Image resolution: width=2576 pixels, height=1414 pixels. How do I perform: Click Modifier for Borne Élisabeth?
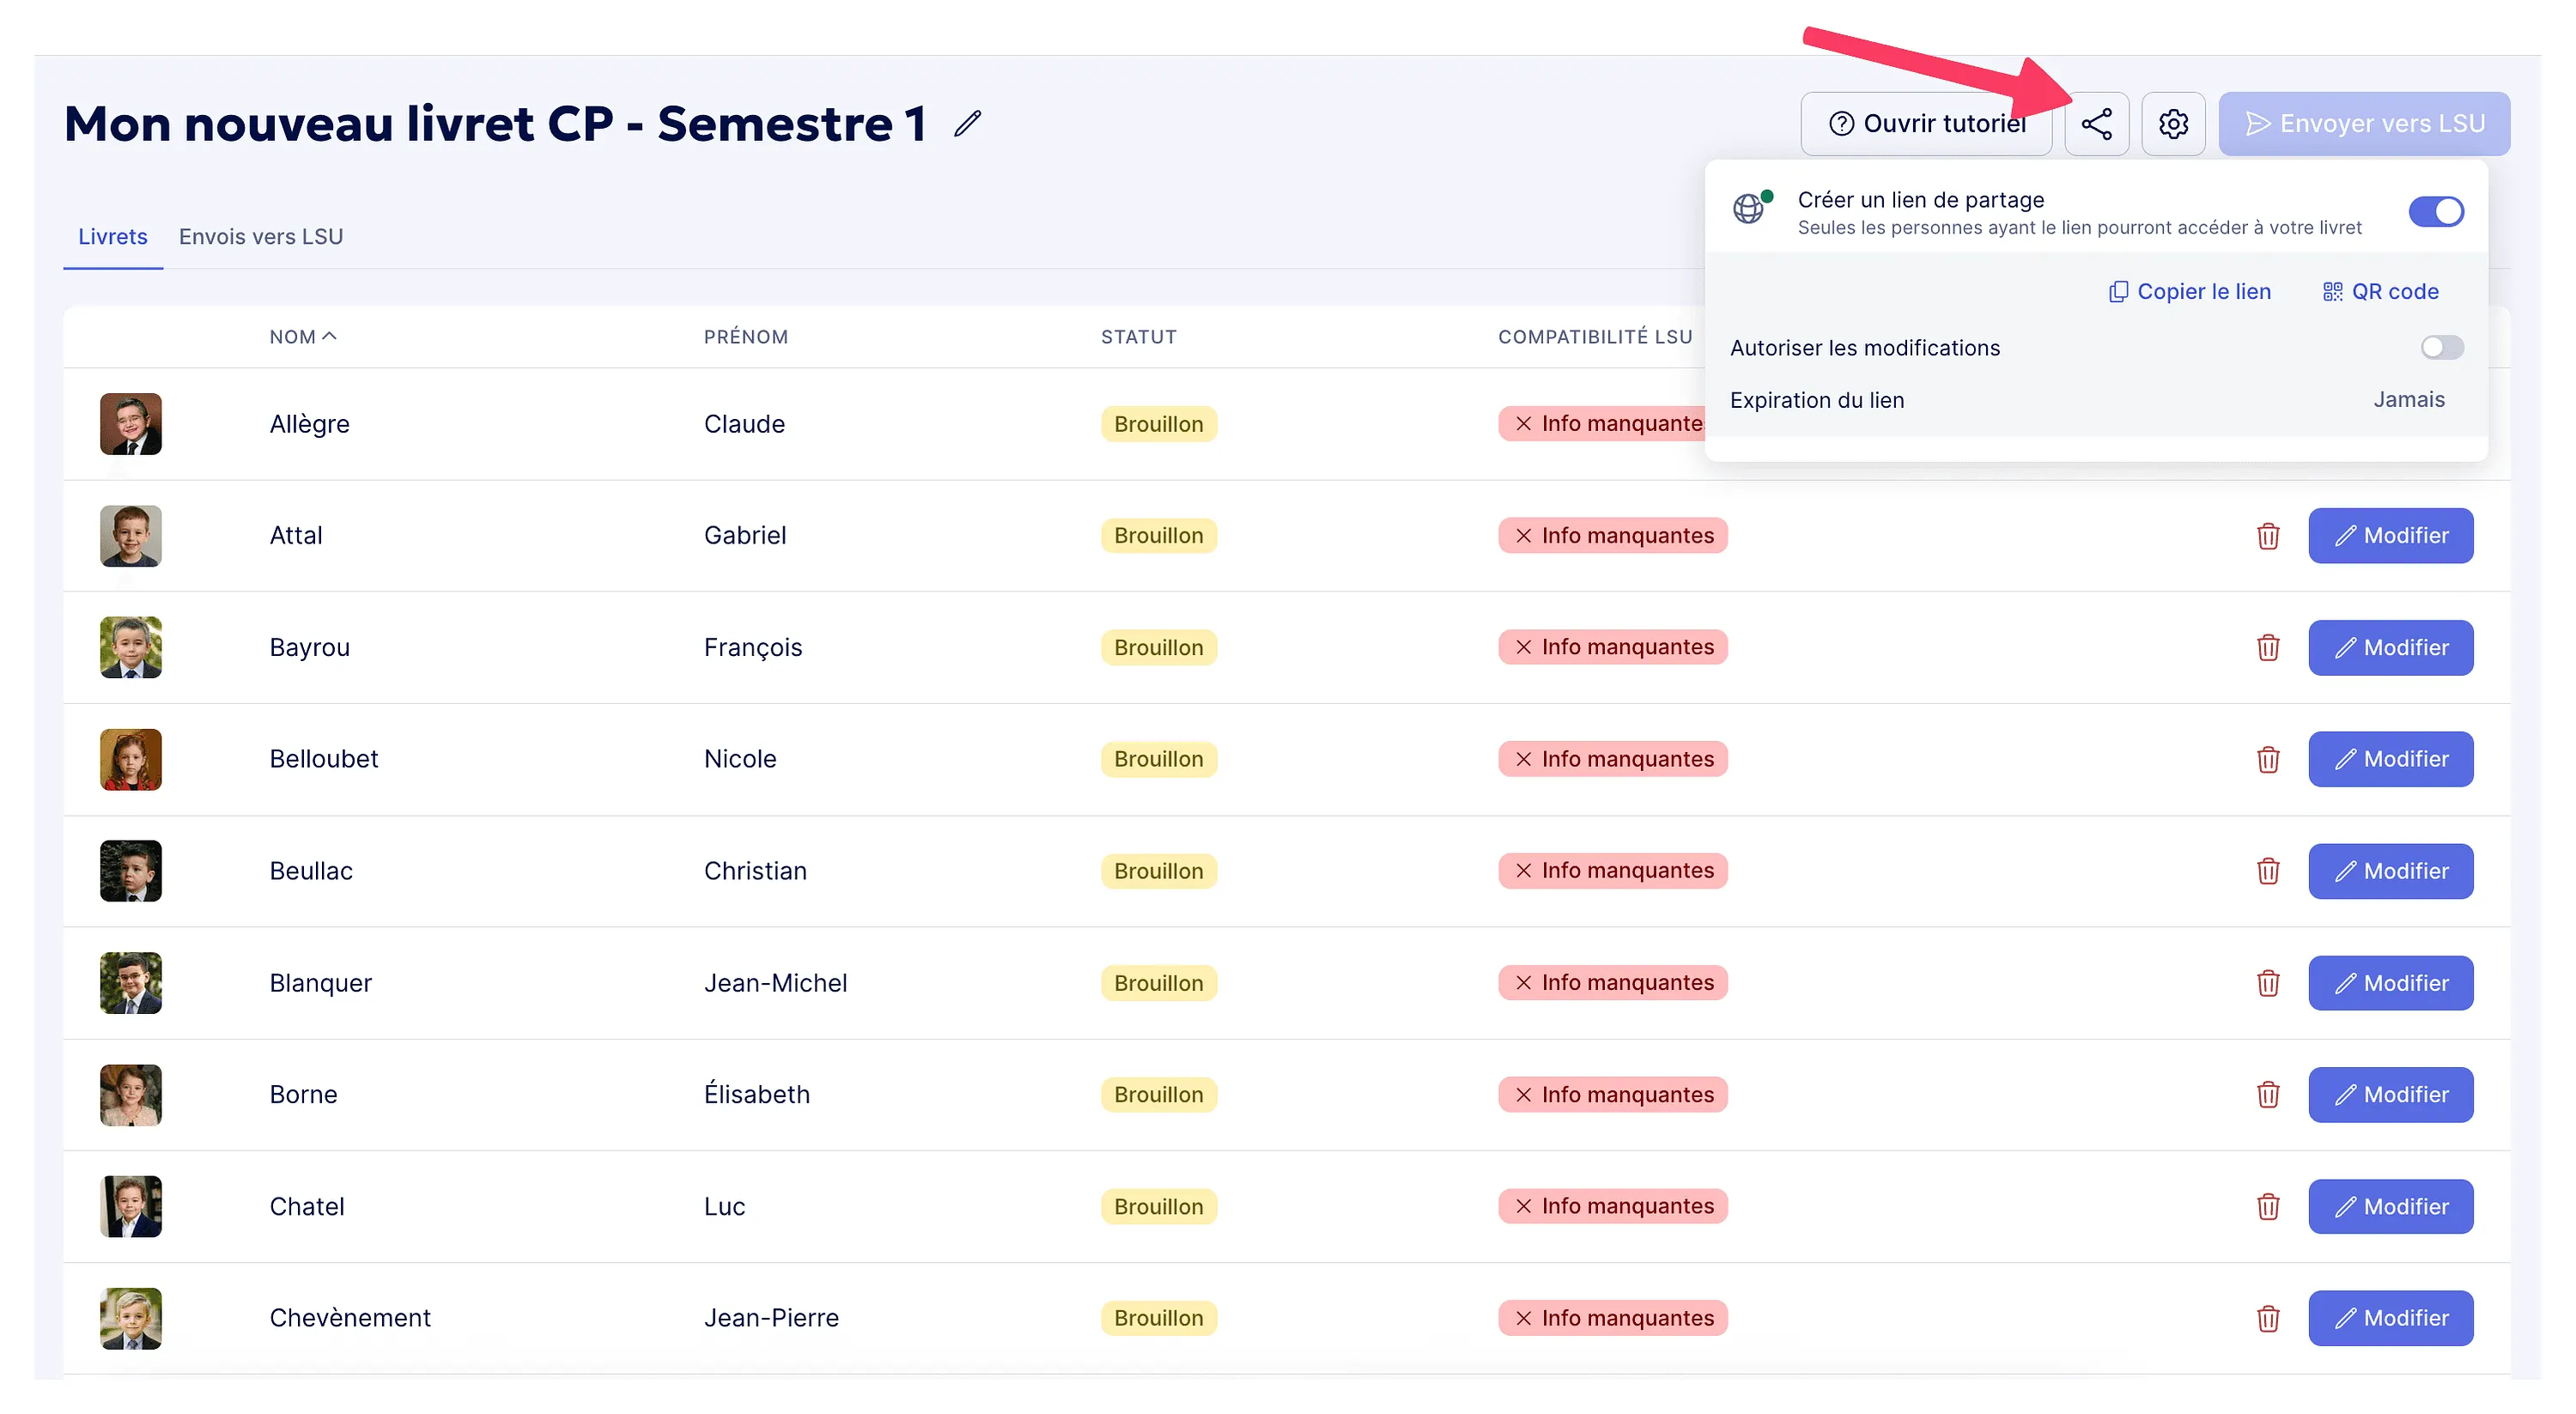coord(2390,1095)
